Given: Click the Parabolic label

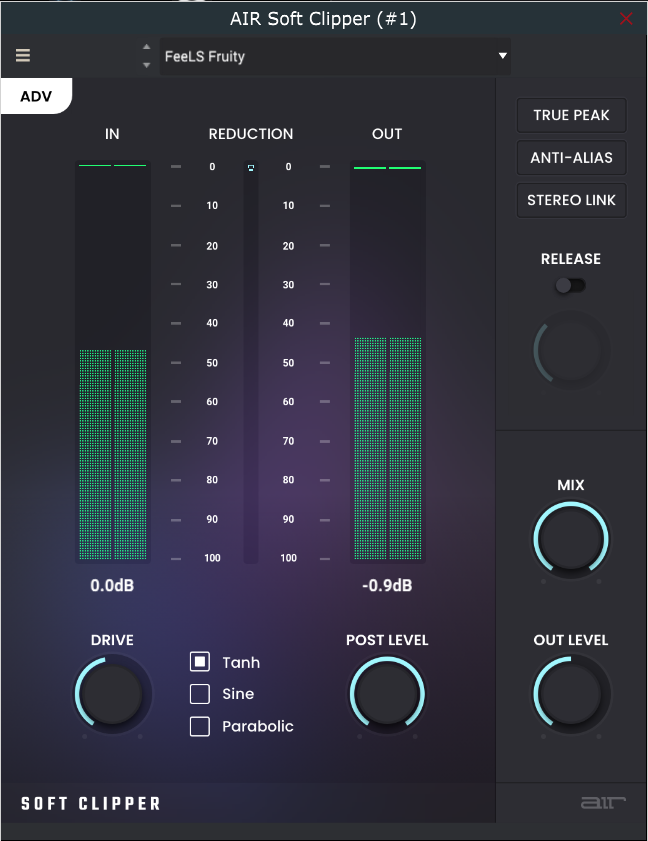Looking at the screenshot, I should (x=258, y=726).
